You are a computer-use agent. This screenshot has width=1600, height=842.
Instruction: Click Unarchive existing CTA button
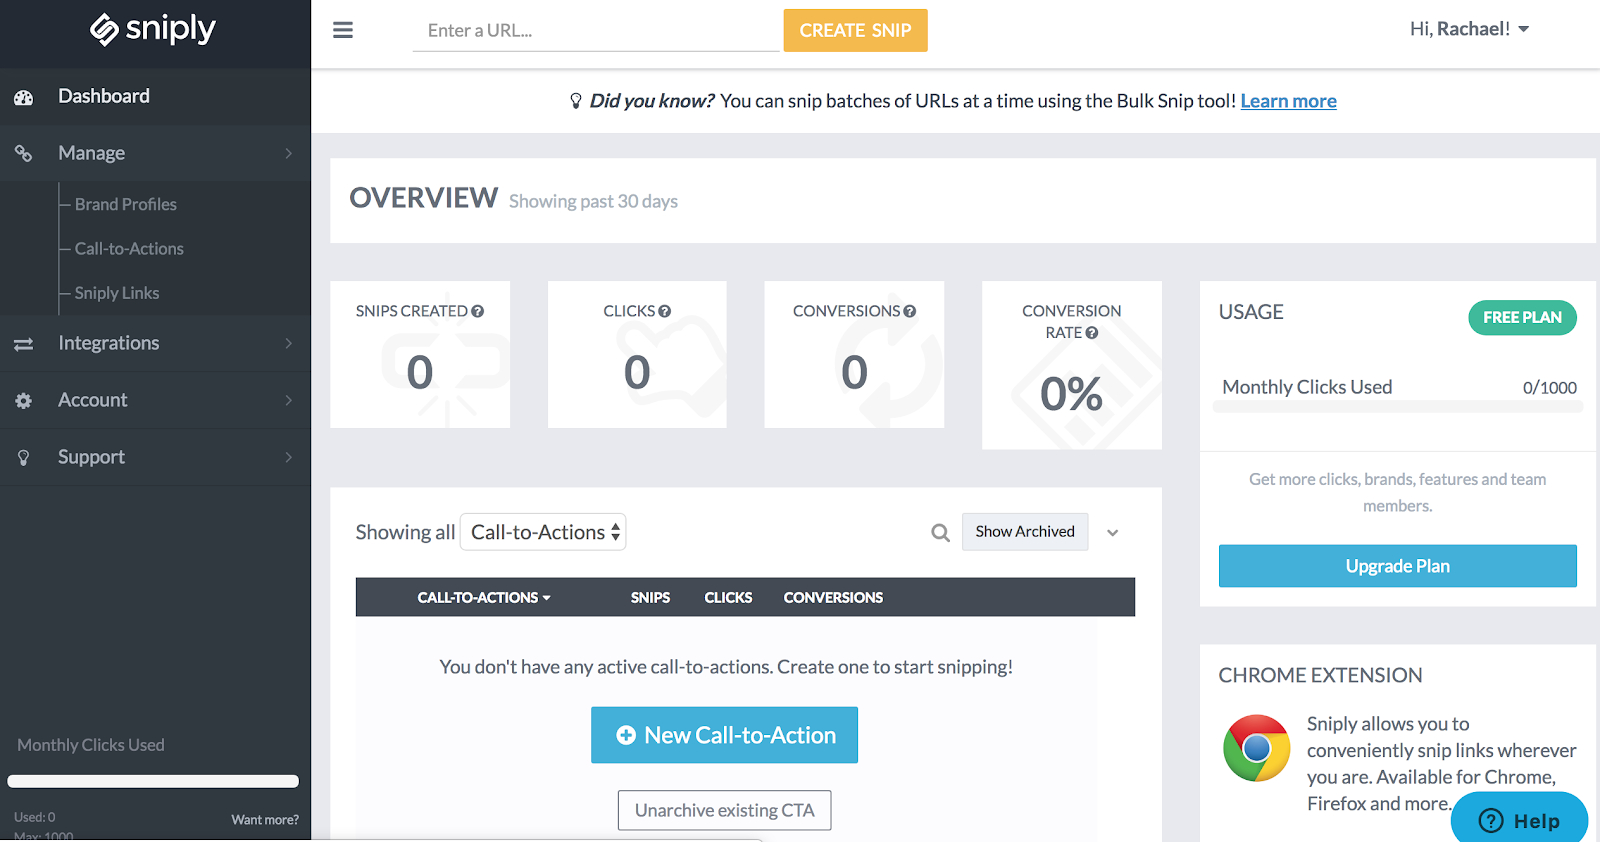[724, 810]
